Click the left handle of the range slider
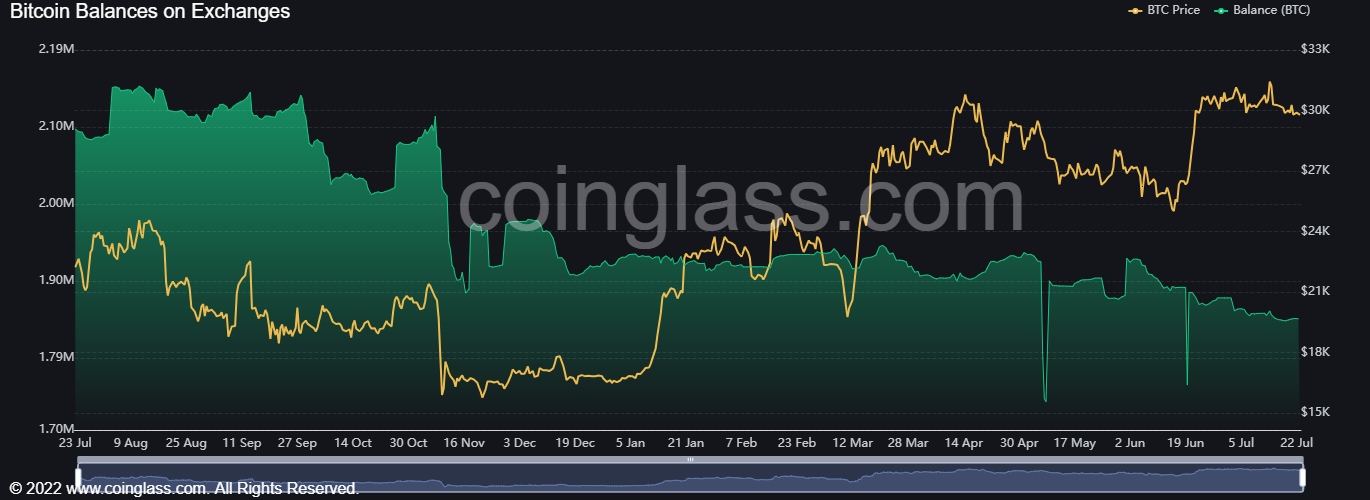The width and height of the screenshot is (1370, 500). 78,475
